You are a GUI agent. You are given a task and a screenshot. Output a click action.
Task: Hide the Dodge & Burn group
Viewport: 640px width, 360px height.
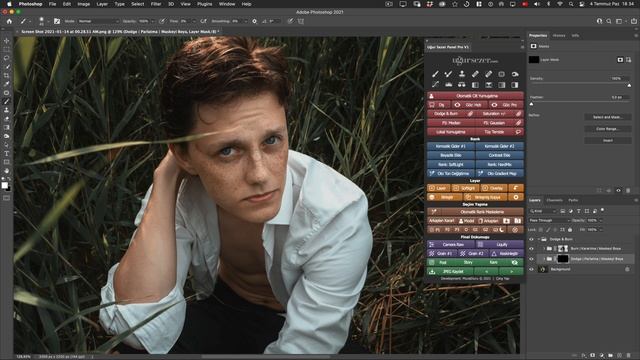[x=531, y=239]
